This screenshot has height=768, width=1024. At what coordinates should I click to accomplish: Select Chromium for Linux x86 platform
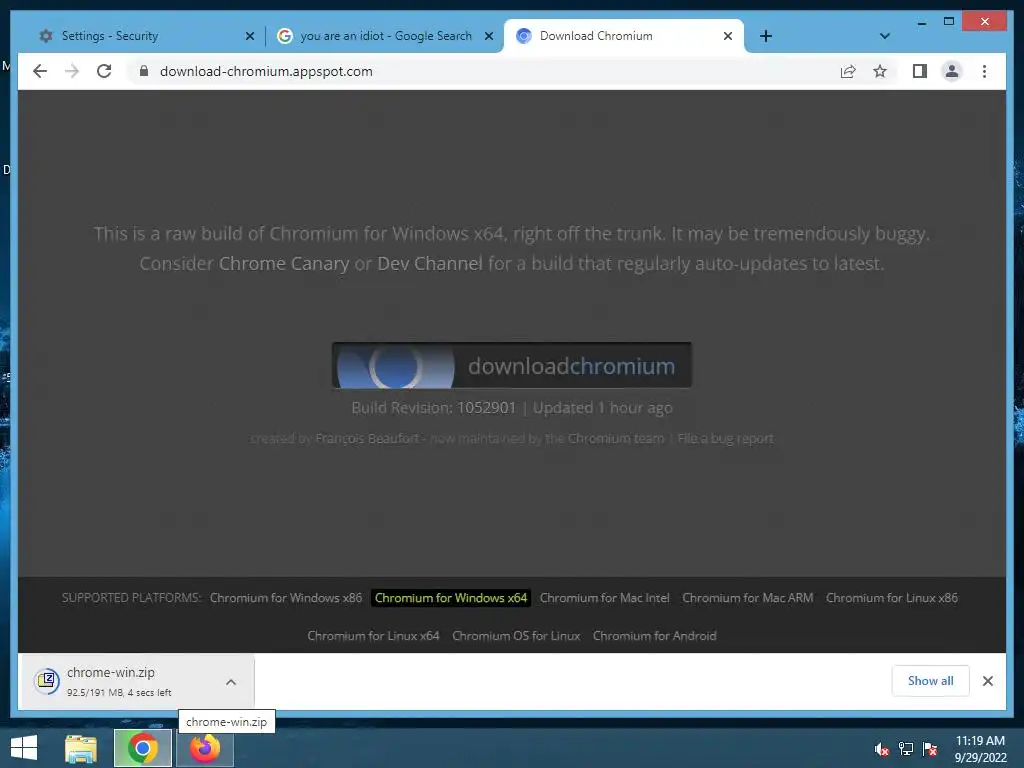(891, 598)
